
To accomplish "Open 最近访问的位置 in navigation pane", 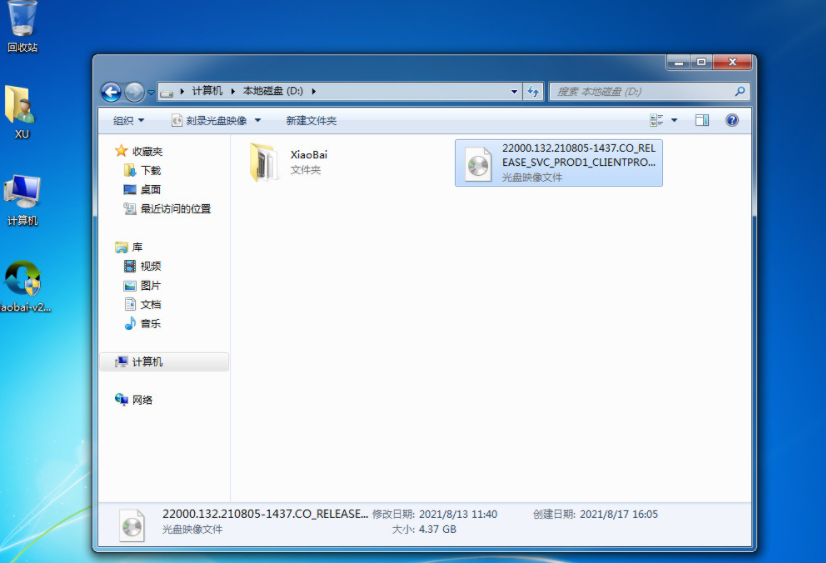I will click(x=175, y=208).
